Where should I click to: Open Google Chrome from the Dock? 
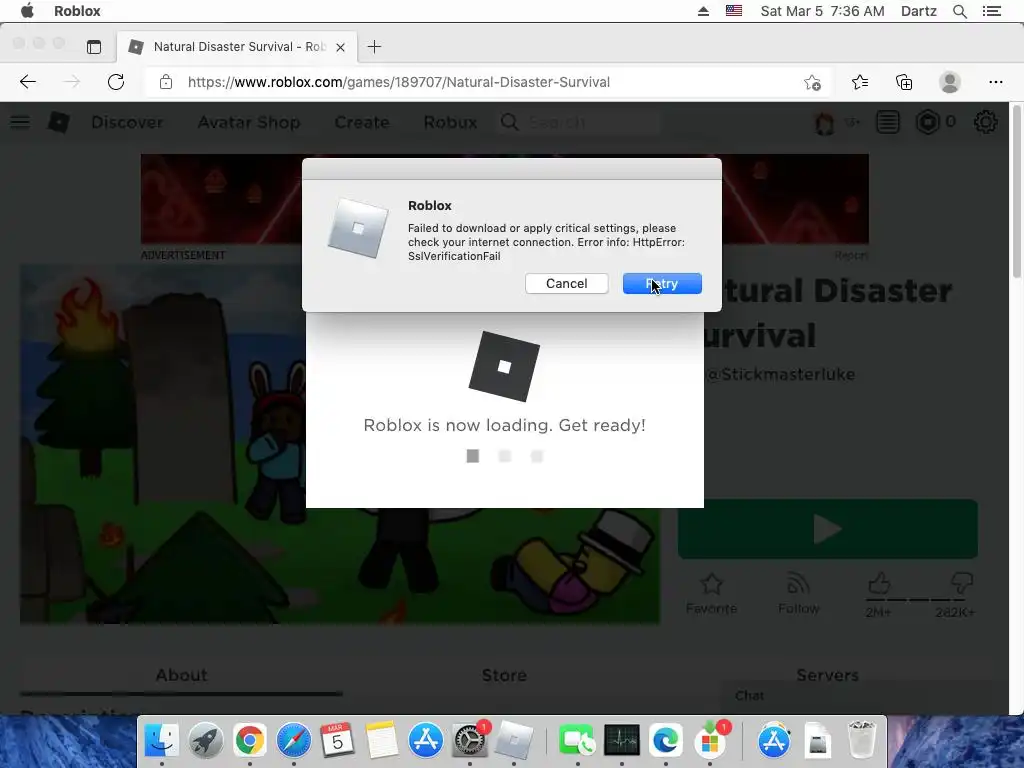249,741
